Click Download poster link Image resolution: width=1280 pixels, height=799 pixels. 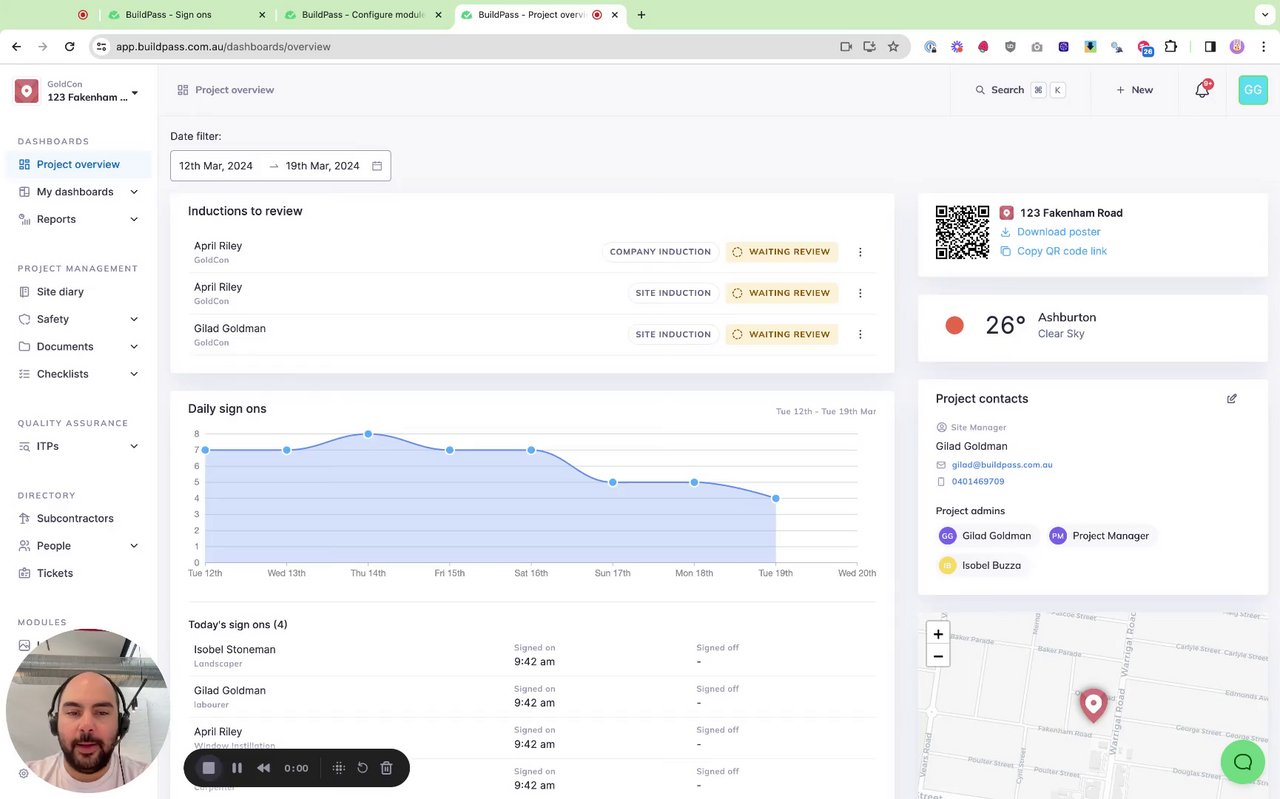(1058, 232)
